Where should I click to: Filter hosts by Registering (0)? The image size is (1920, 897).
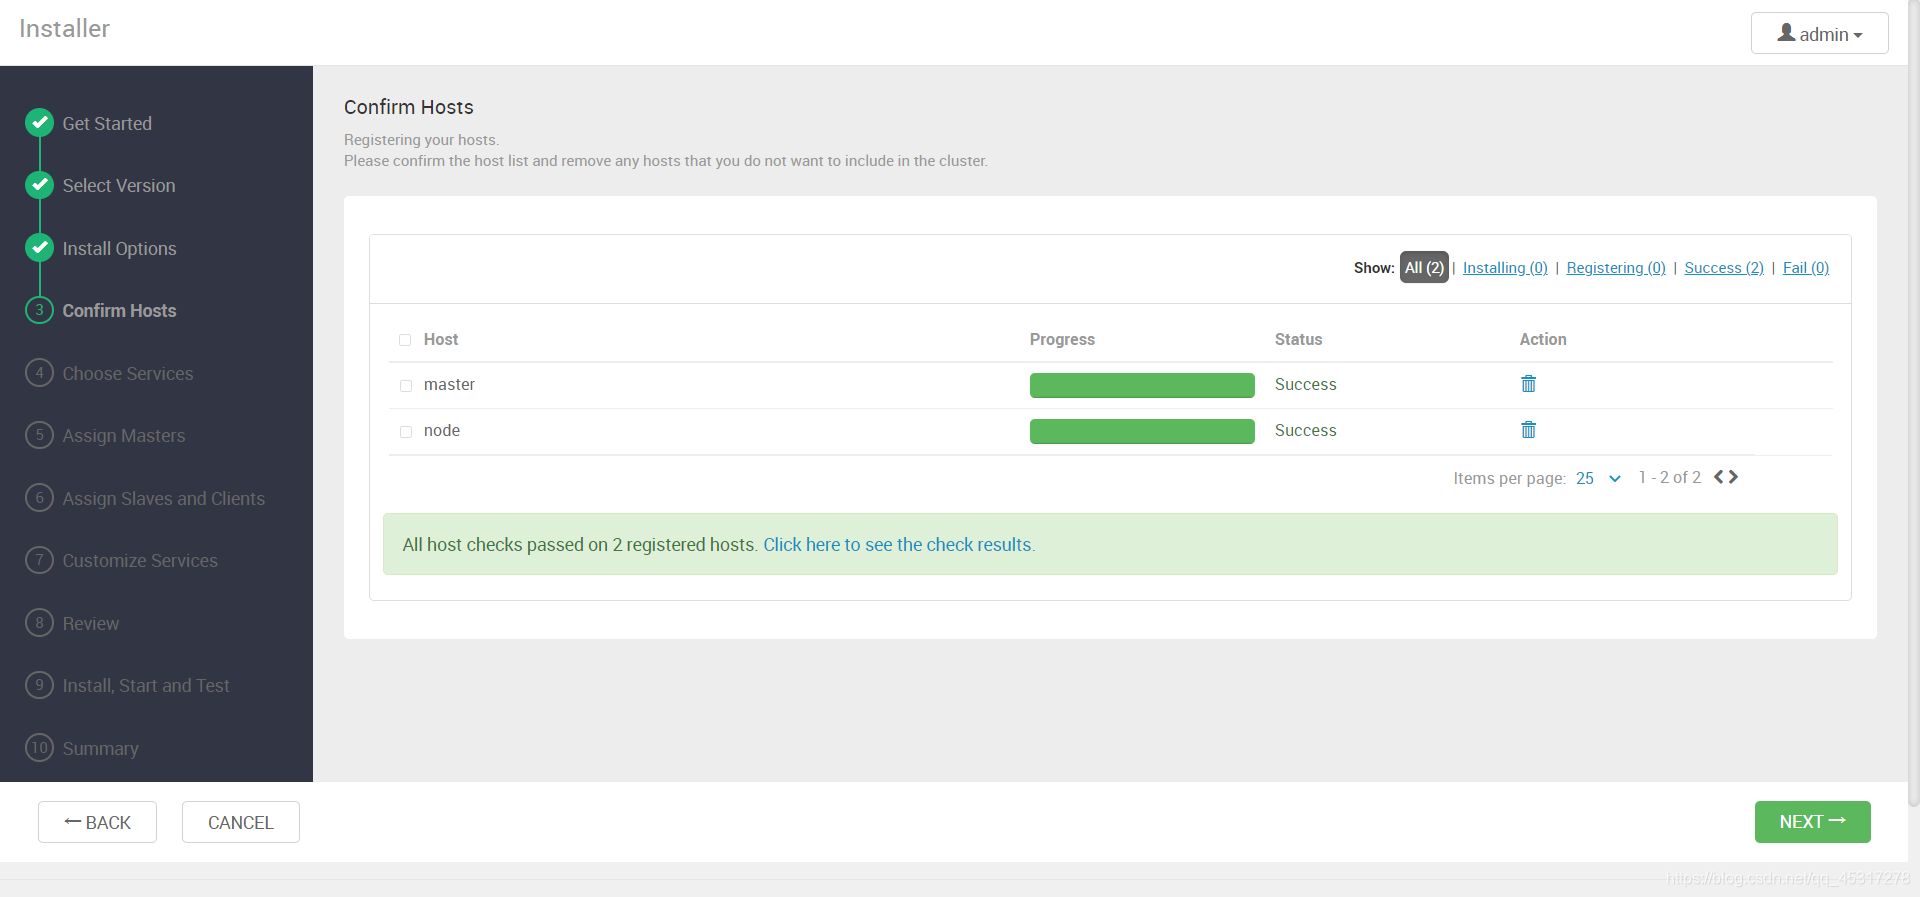(1616, 268)
